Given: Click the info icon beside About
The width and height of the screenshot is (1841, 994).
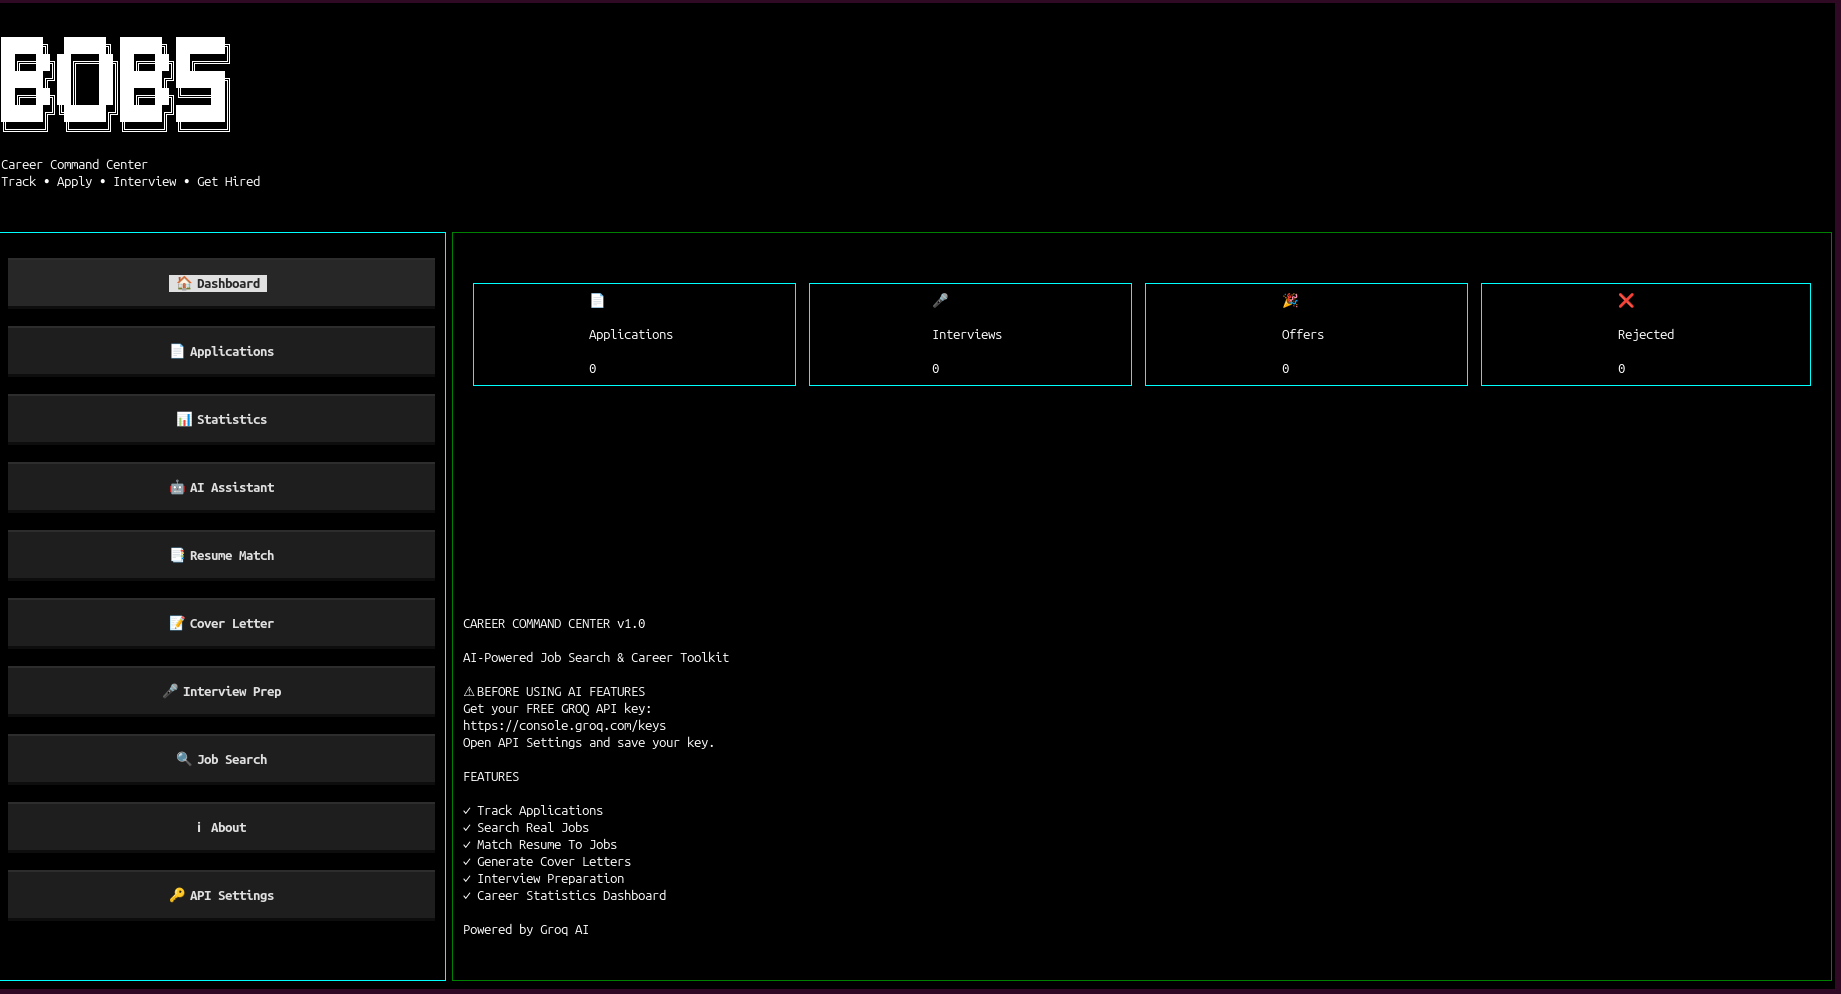Looking at the screenshot, I should (x=199, y=827).
